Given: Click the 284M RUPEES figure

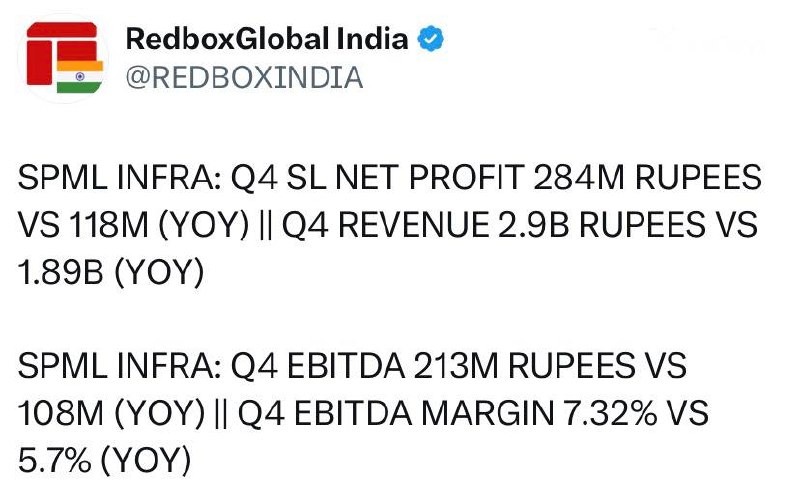Looking at the screenshot, I should [647, 178].
